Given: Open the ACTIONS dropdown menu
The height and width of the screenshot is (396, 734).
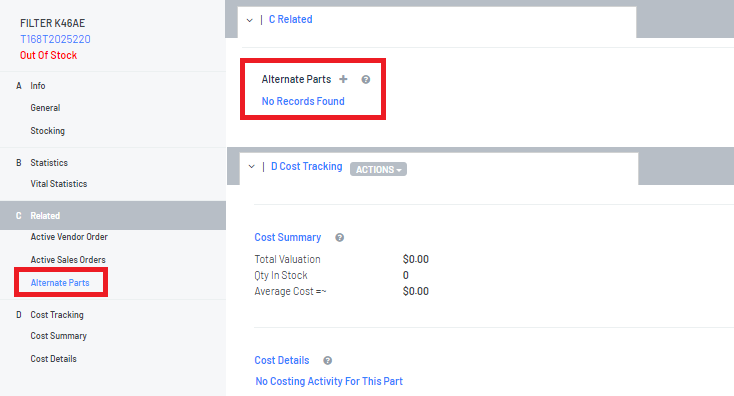Looking at the screenshot, I should tap(378, 169).
